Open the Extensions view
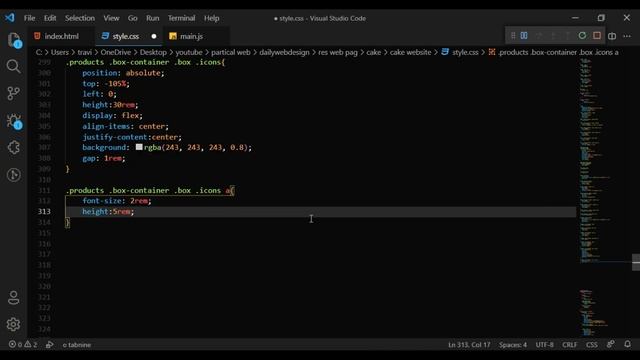Screen dimensions: 640x360 click(x=13, y=147)
